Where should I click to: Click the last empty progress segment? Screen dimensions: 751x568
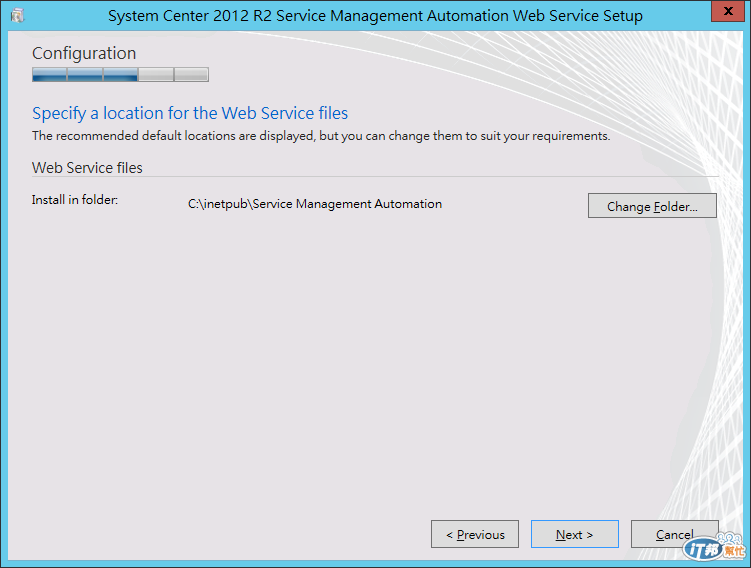[x=190, y=75]
